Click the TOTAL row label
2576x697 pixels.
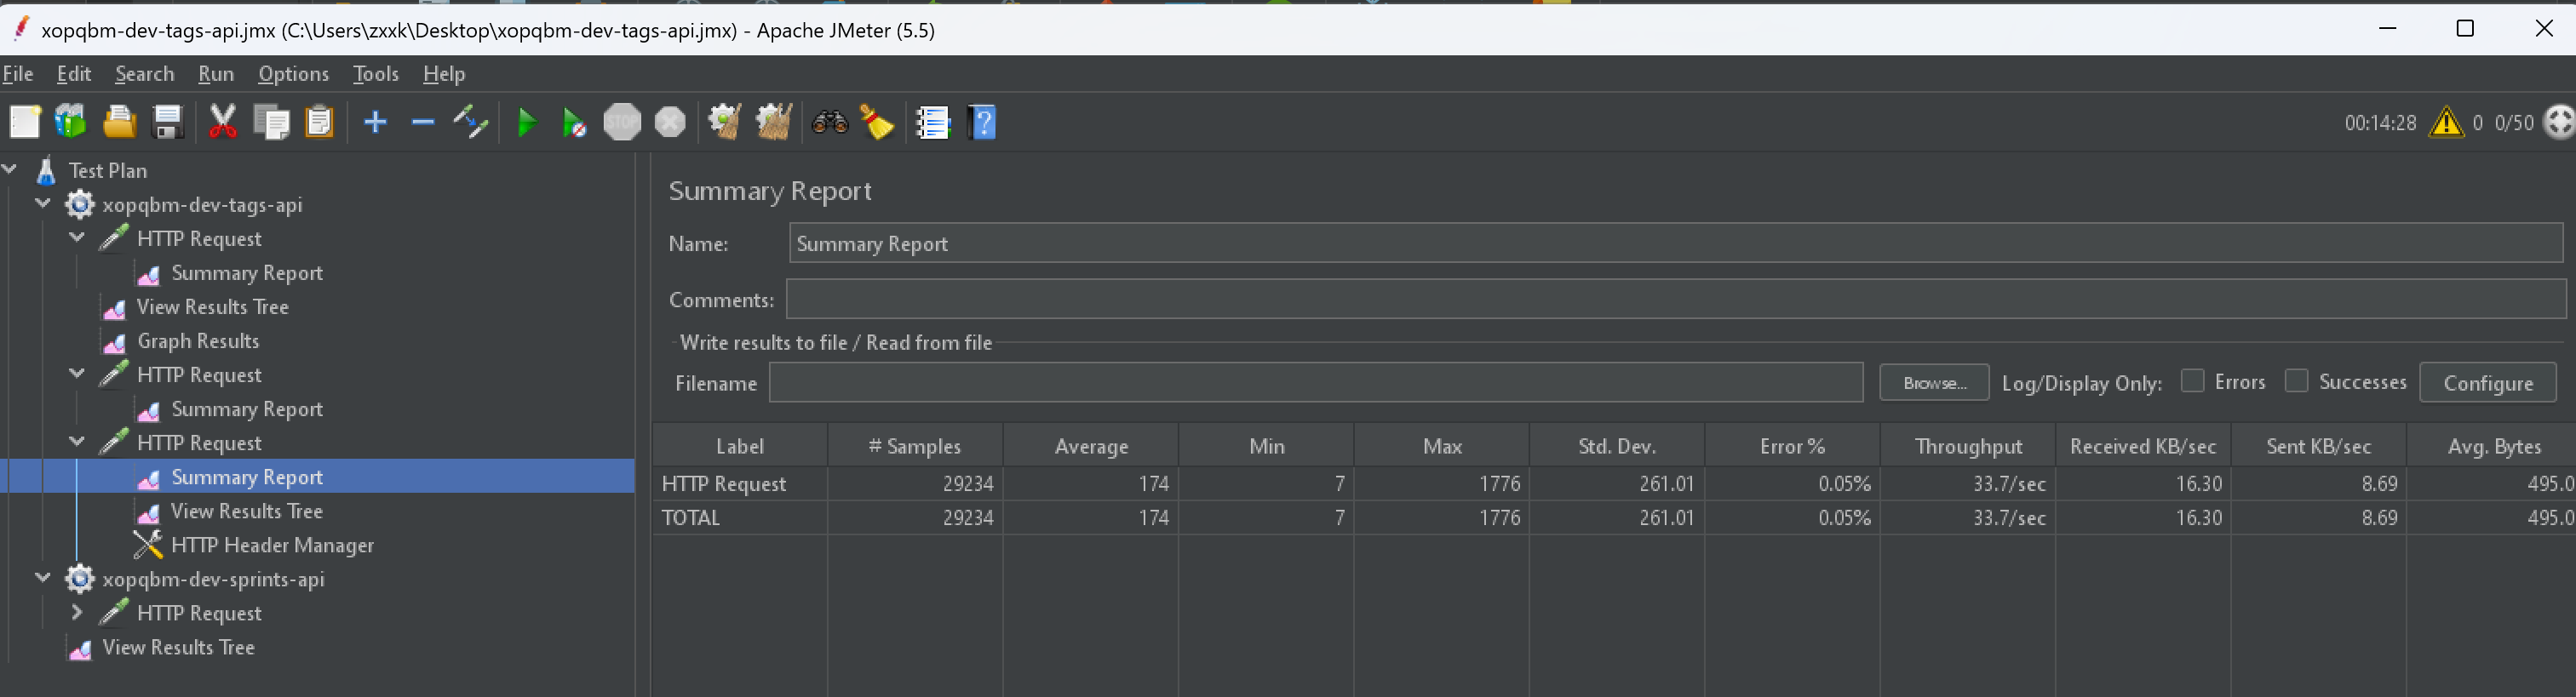click(691, 517)
